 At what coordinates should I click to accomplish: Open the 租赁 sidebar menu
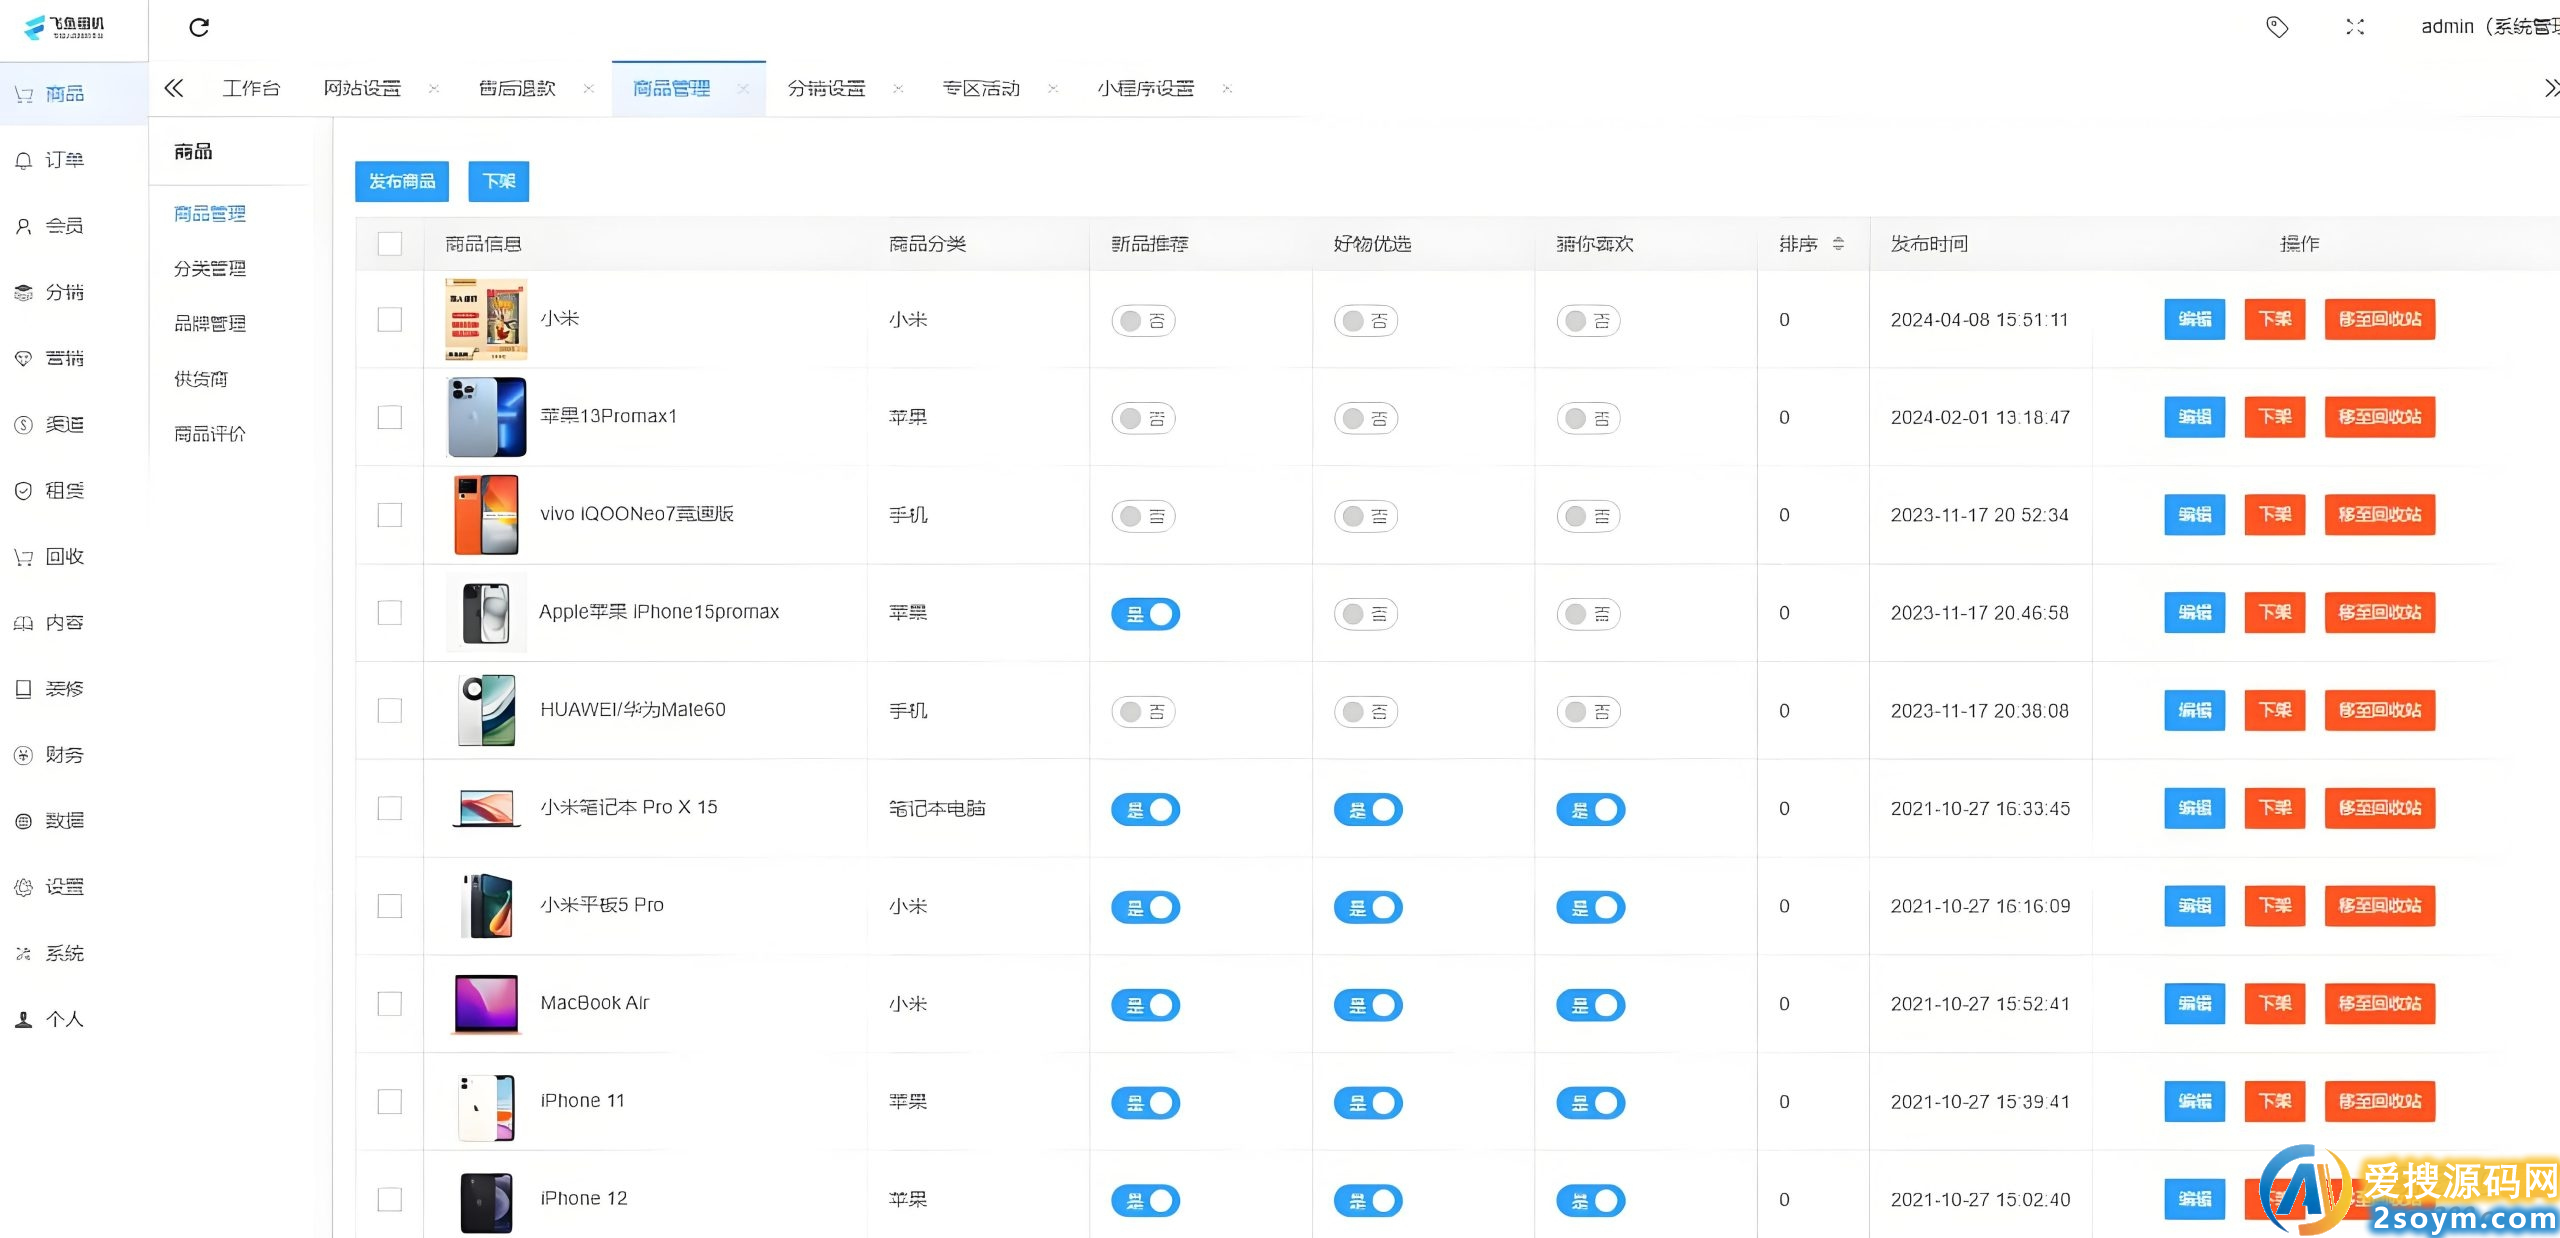pyautogui.click(x=74, y=490)
